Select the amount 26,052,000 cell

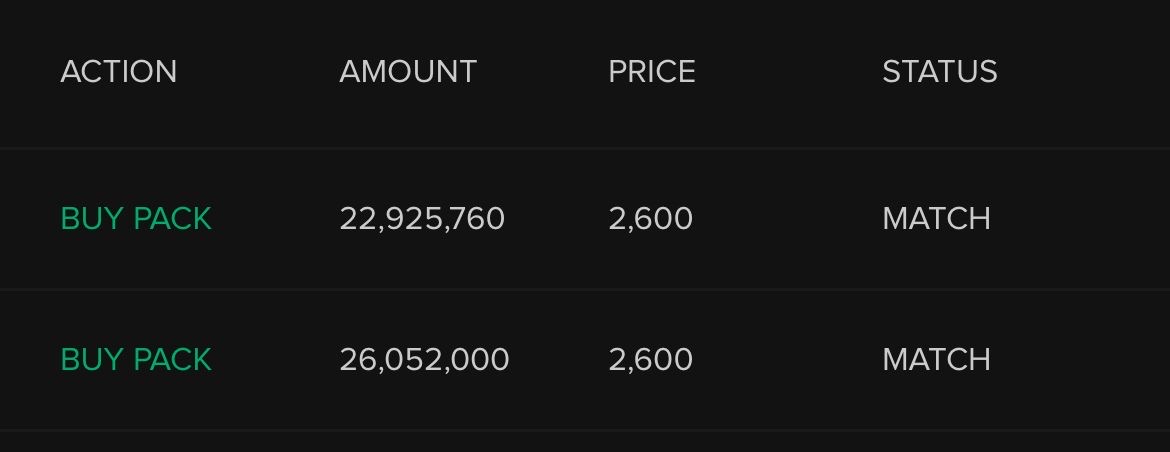[x=424, y=360]
